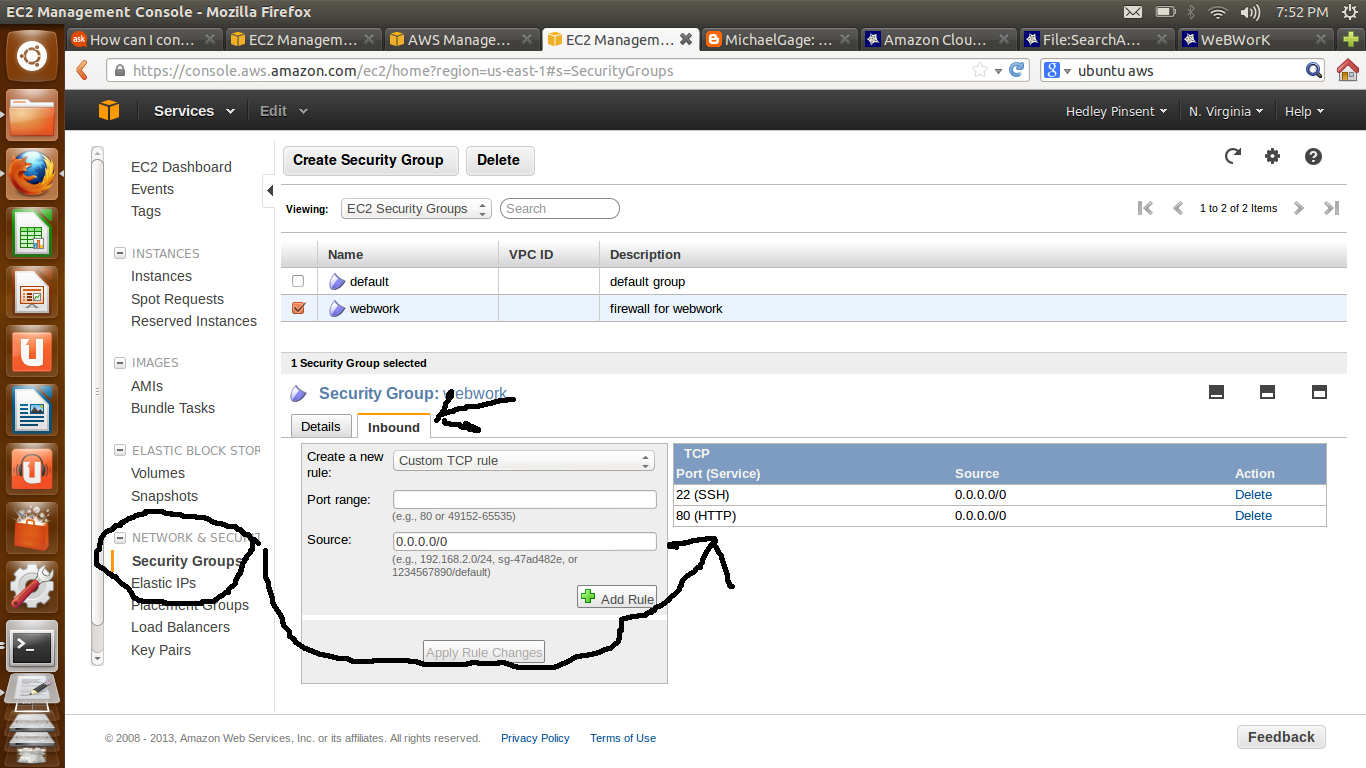Collapse the left navigation pane arrow

(269, 190)
